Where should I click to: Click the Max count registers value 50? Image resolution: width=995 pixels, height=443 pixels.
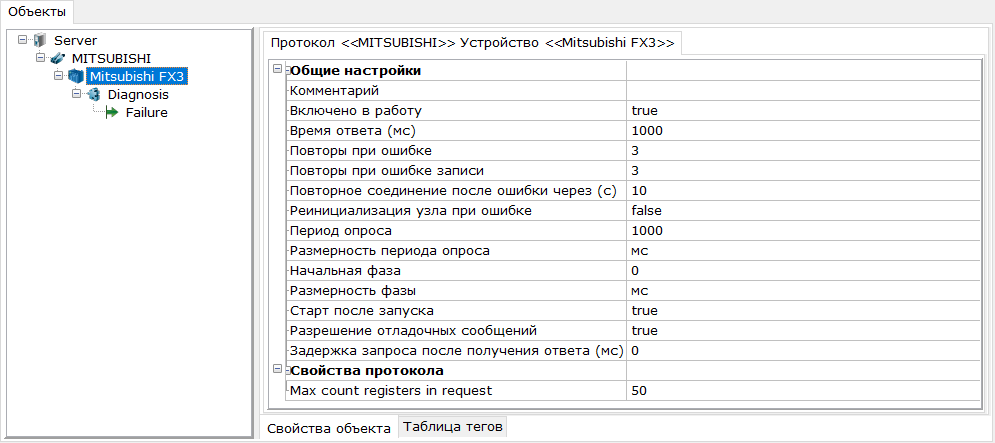pyautogui.click(x=803, y=391)
